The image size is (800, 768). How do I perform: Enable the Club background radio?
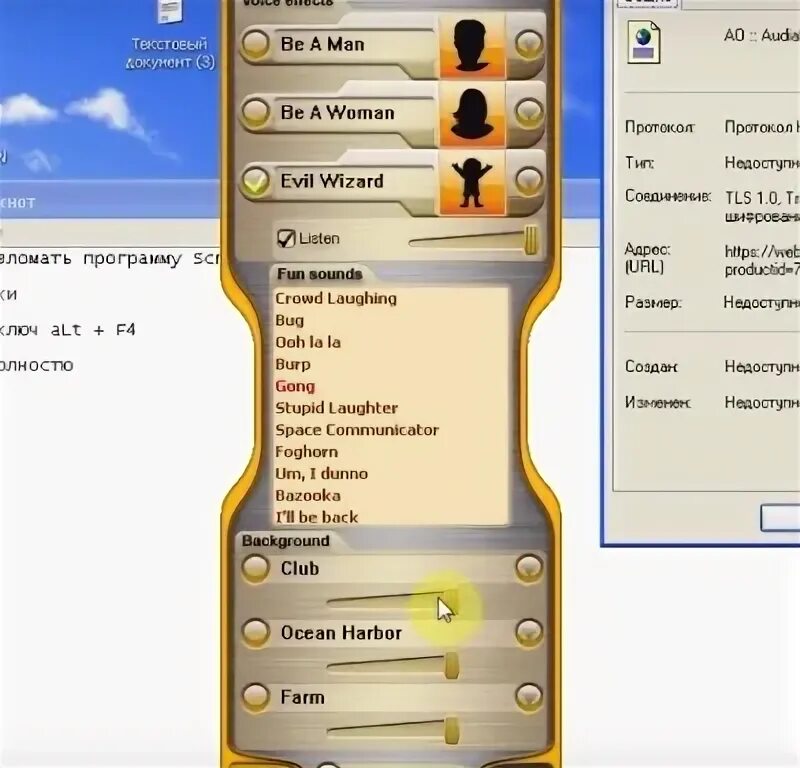(256, 567)
